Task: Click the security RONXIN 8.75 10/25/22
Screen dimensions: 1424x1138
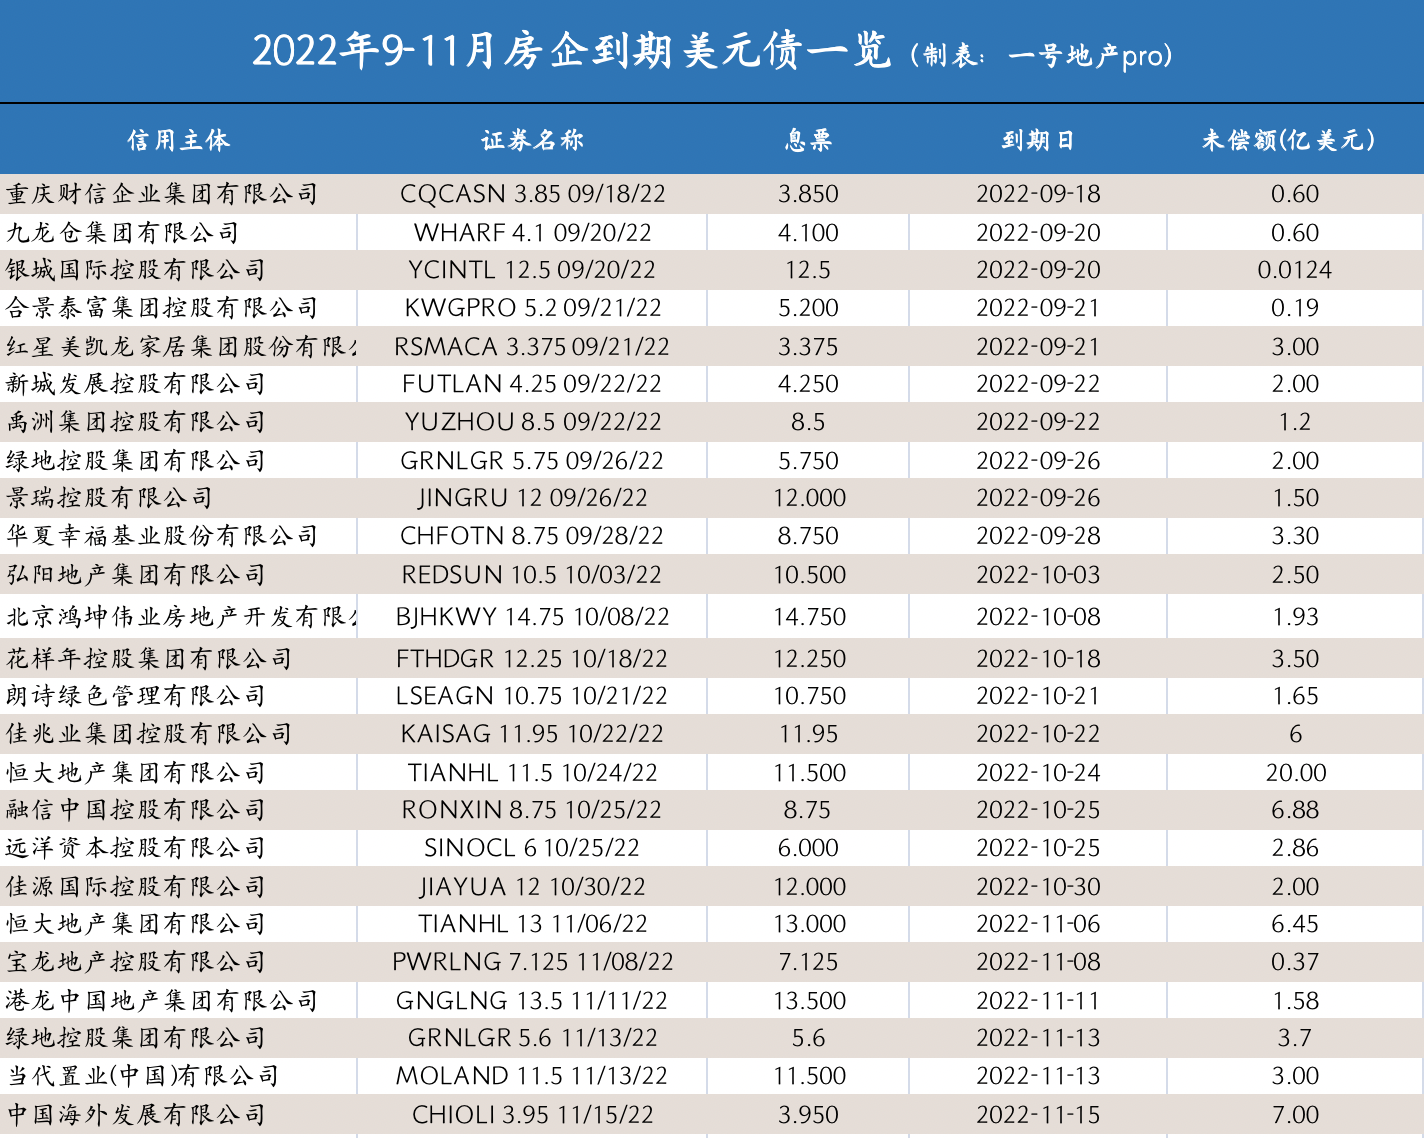Action: pos(532,810)
